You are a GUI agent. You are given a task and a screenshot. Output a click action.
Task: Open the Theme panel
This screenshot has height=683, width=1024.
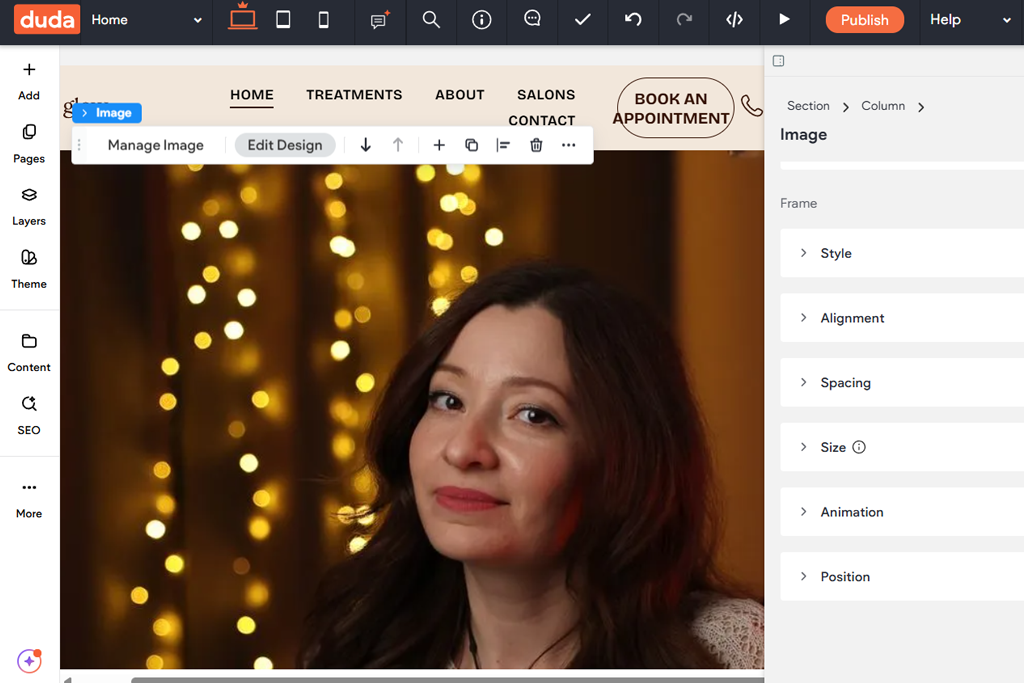(x=29, y=268)
